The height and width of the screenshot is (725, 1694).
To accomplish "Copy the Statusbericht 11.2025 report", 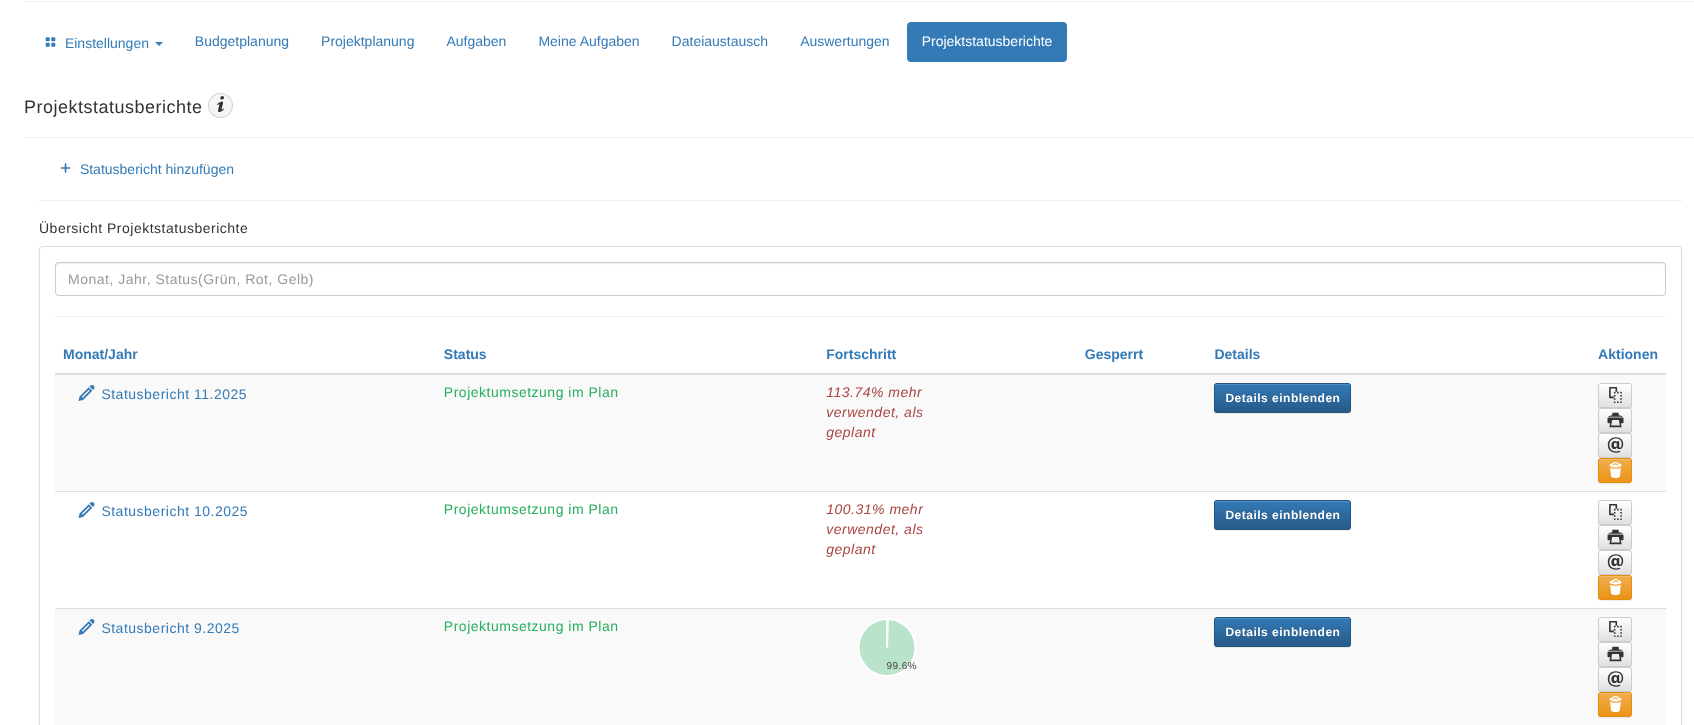I will pos(1614,395).
